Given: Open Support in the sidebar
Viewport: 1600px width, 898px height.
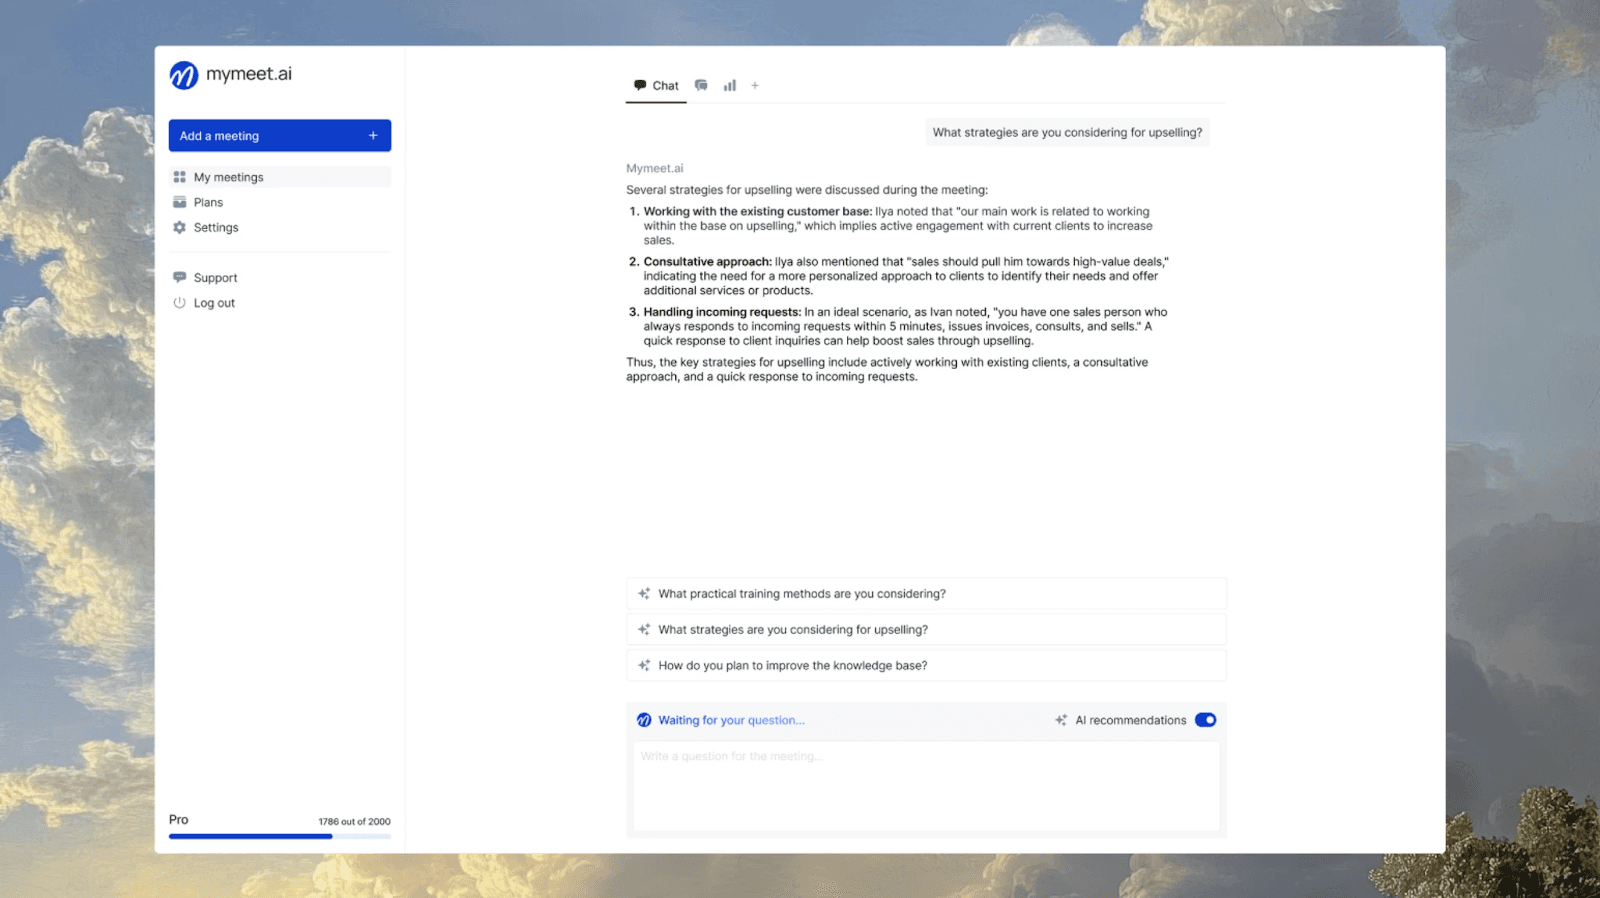Looking at the screenshot, I should (x=280, y=277).
